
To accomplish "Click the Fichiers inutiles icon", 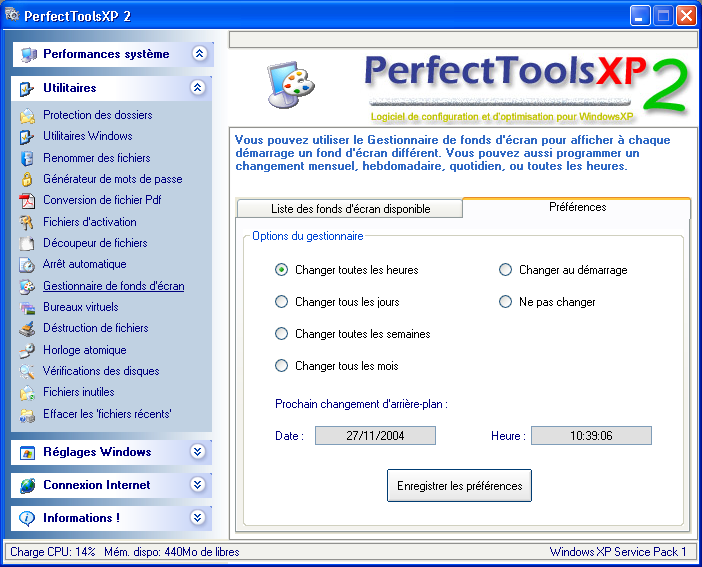I will [x=27, y=393].
